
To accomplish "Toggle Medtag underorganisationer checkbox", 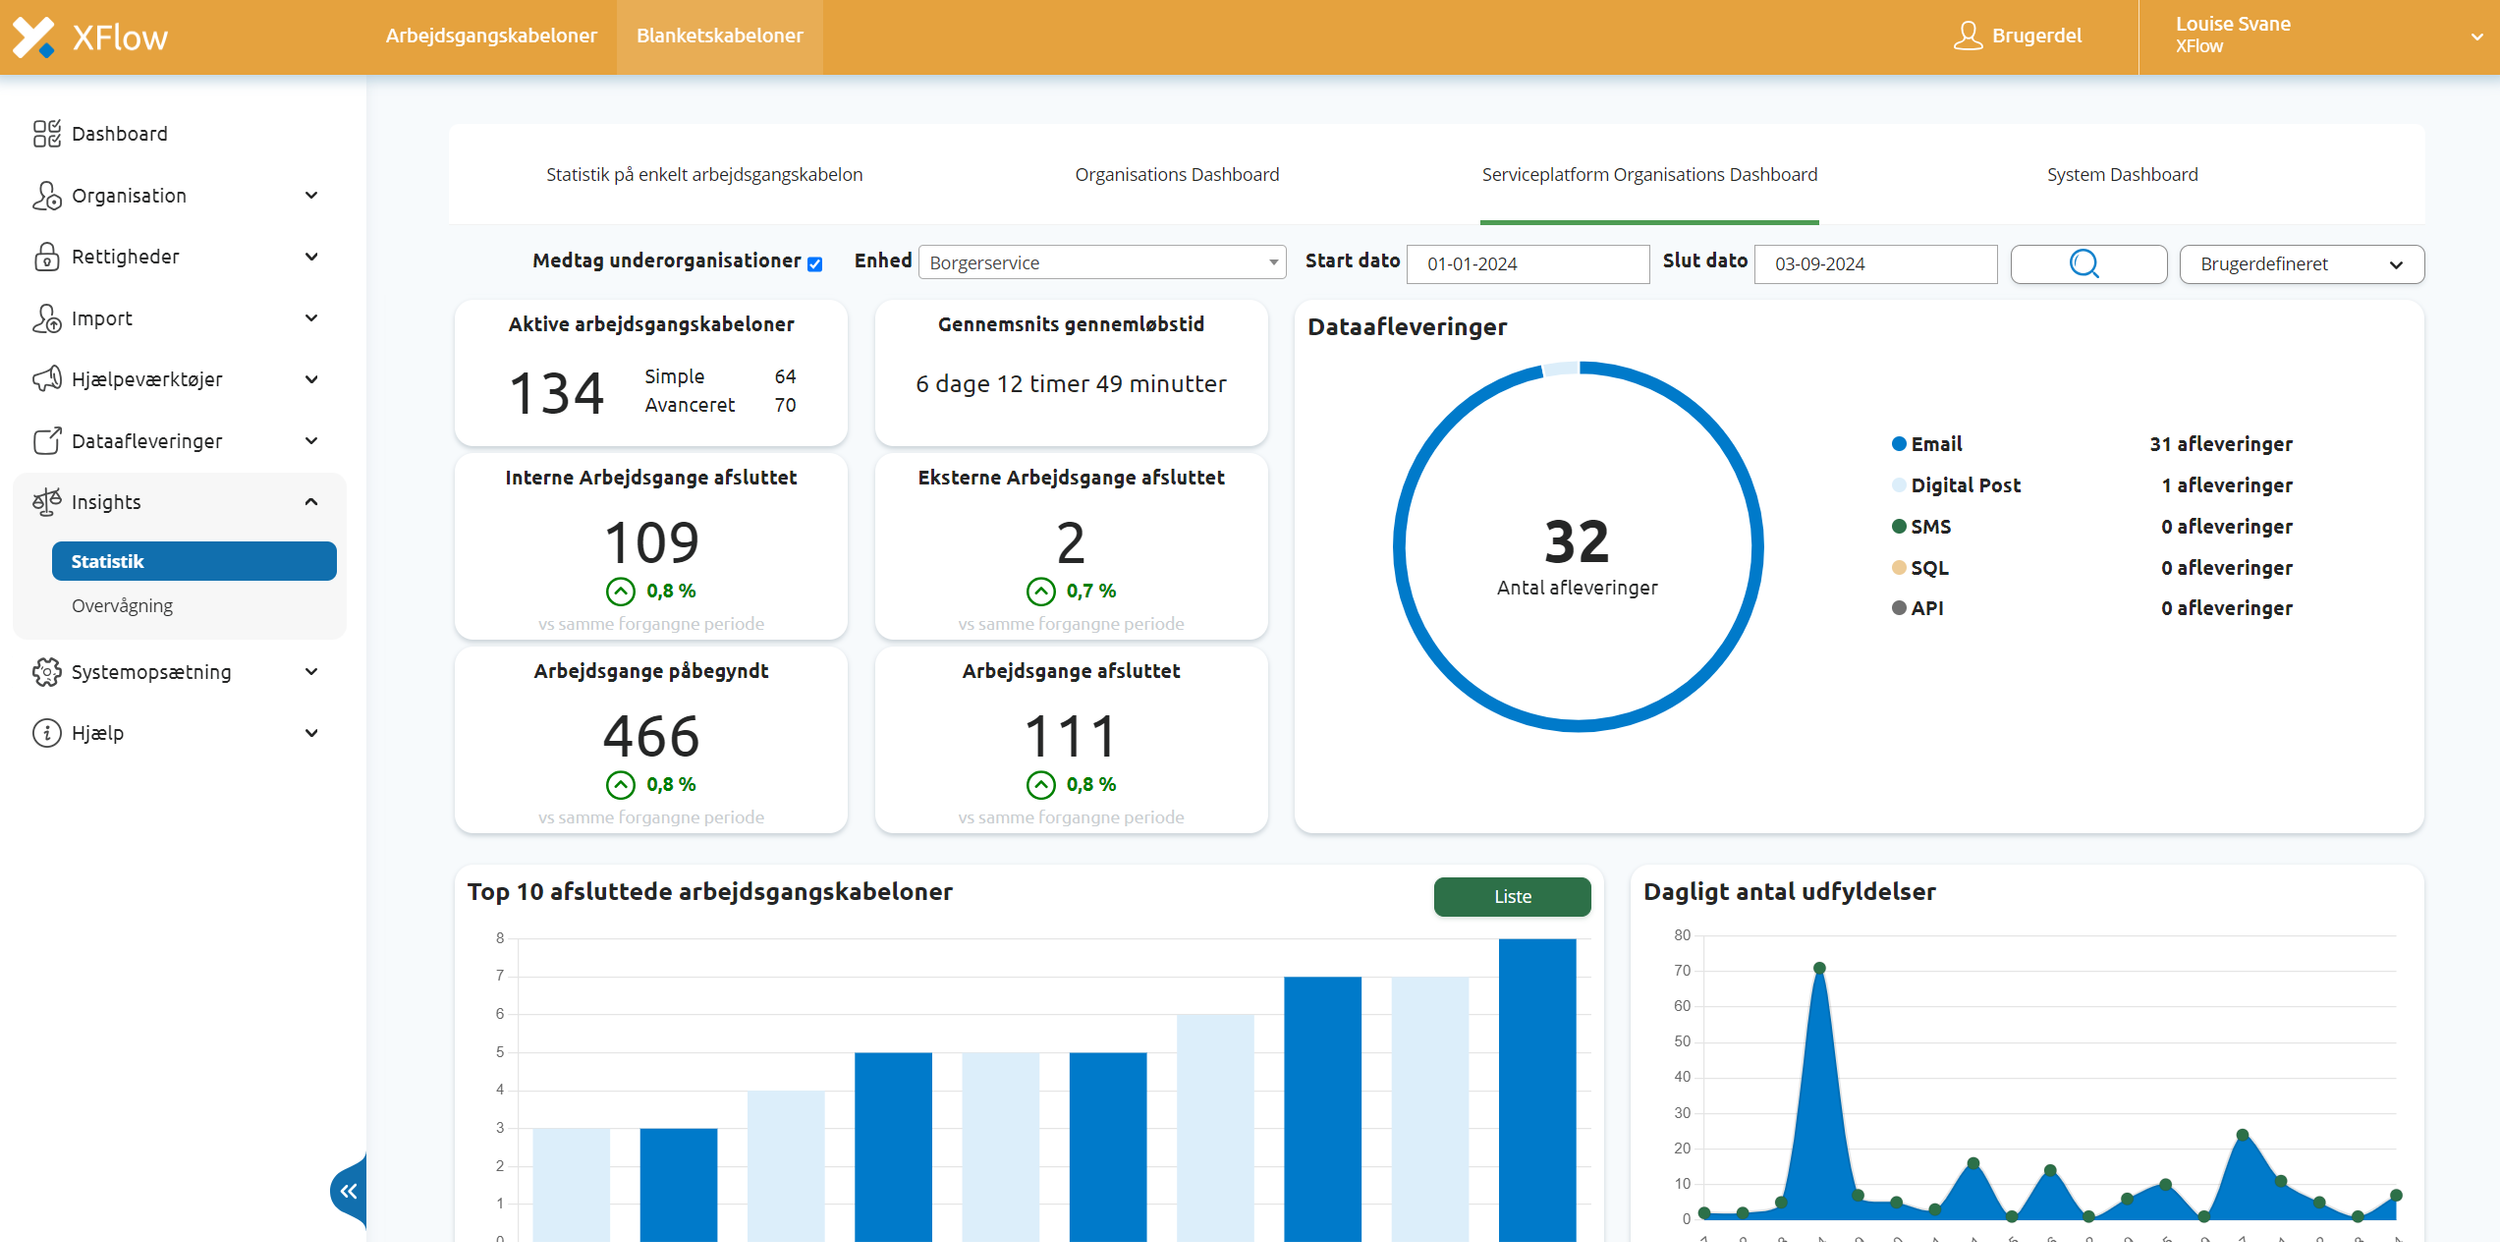I will [815, 264].
